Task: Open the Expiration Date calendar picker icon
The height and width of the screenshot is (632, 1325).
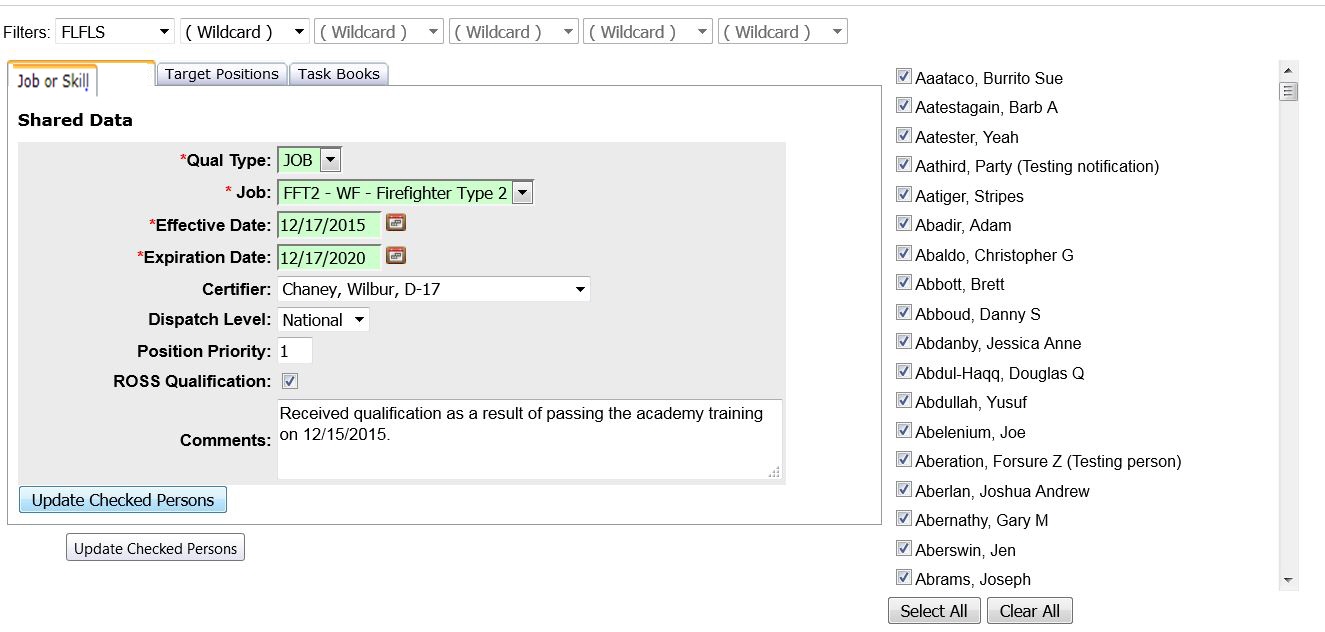Action: tap(396, 255)
